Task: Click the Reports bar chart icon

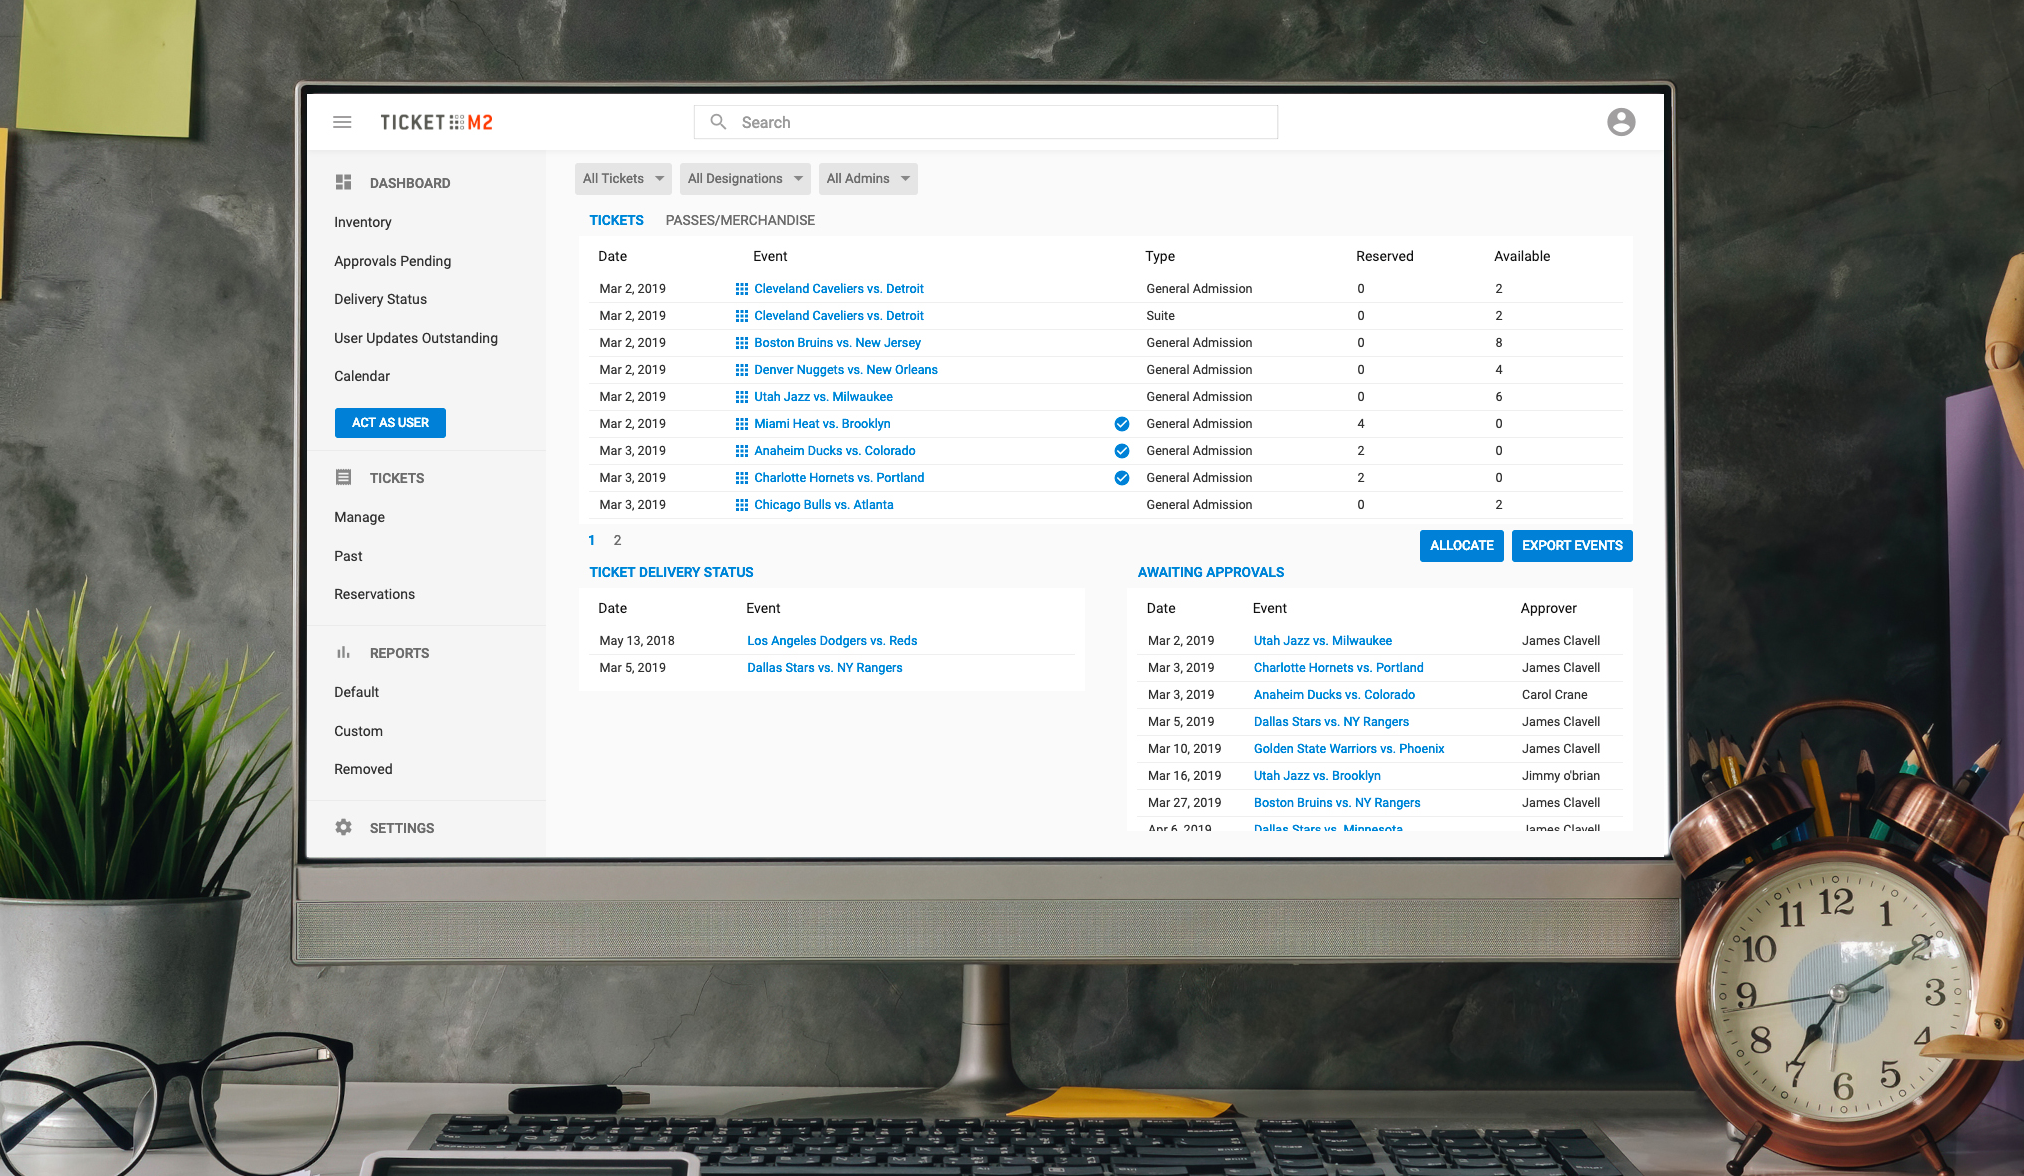Action: click(x=343, y=652)
